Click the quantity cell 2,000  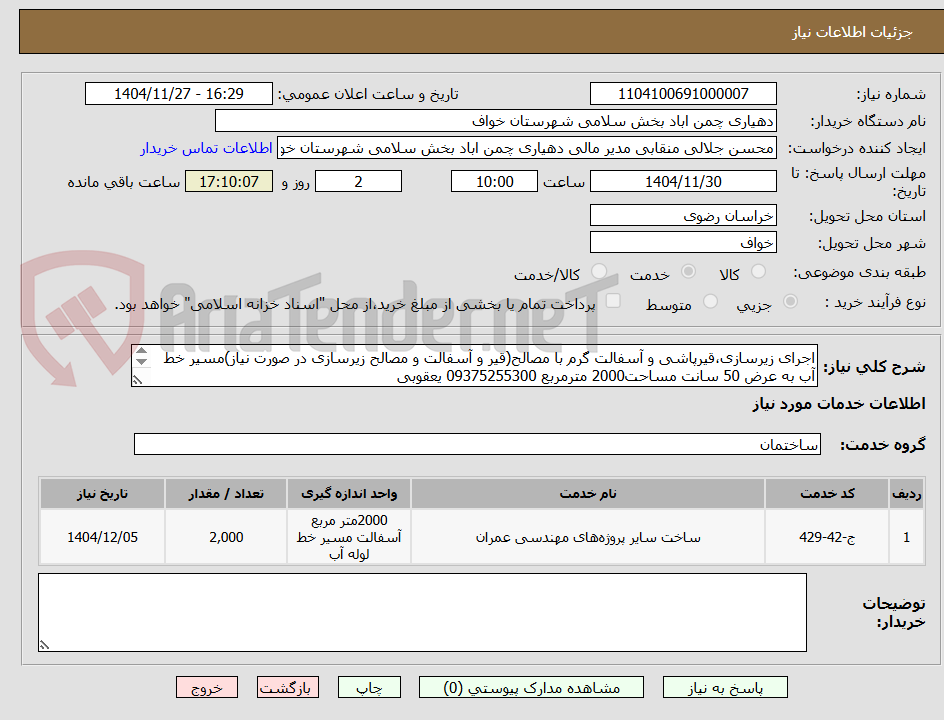pos(226,537)
